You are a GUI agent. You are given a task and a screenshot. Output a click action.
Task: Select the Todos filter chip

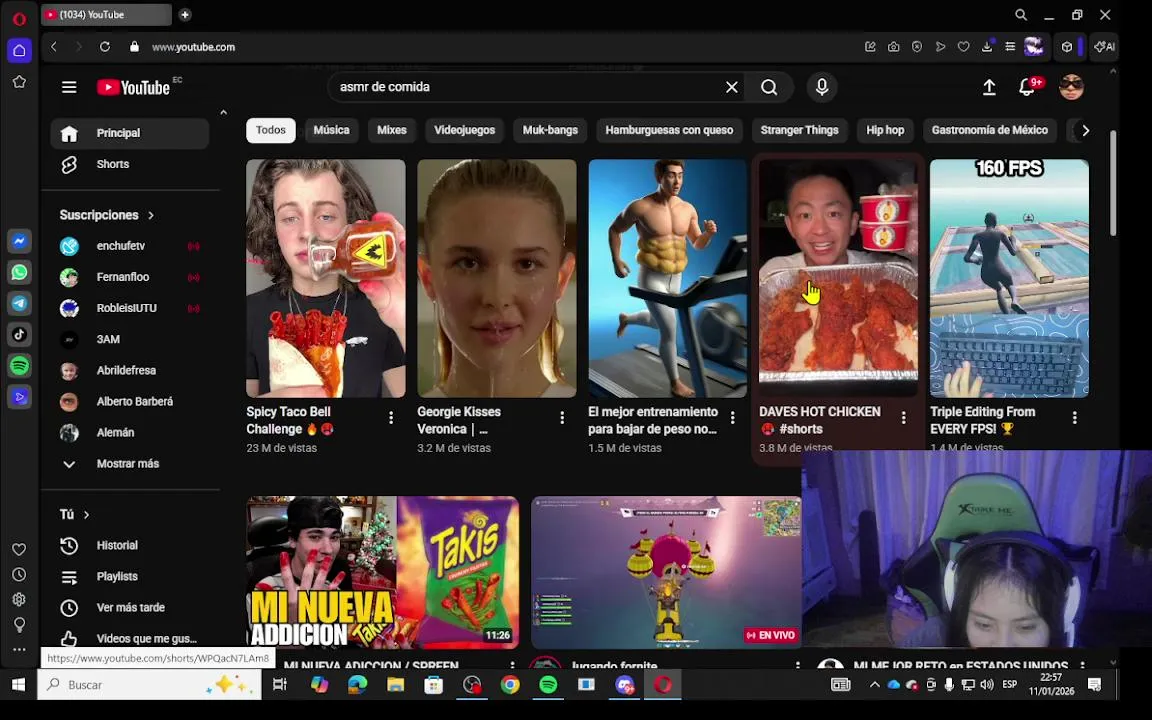pos(270,130)
